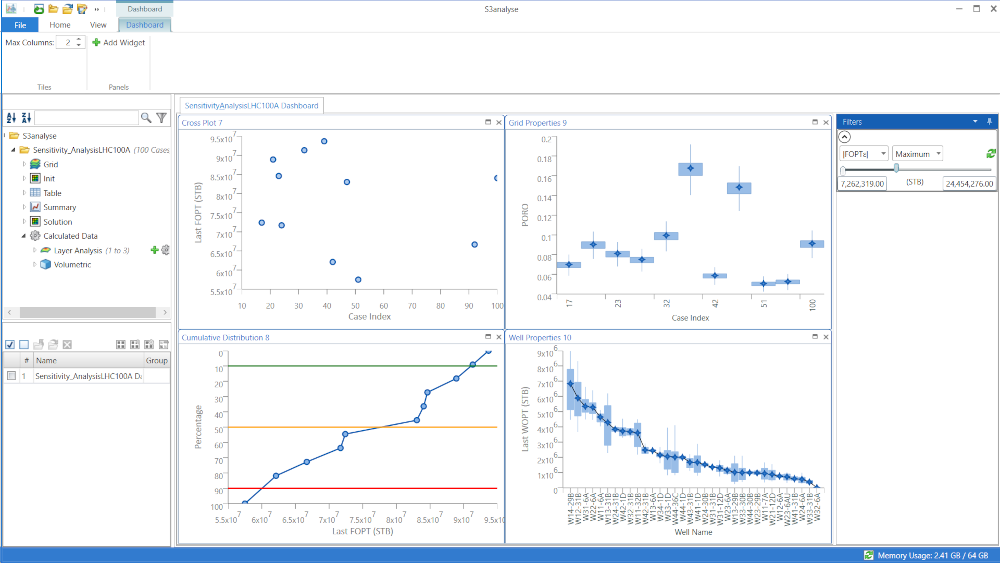Click the Max Columns value field
1000x563 pixels.
[66, 43]
